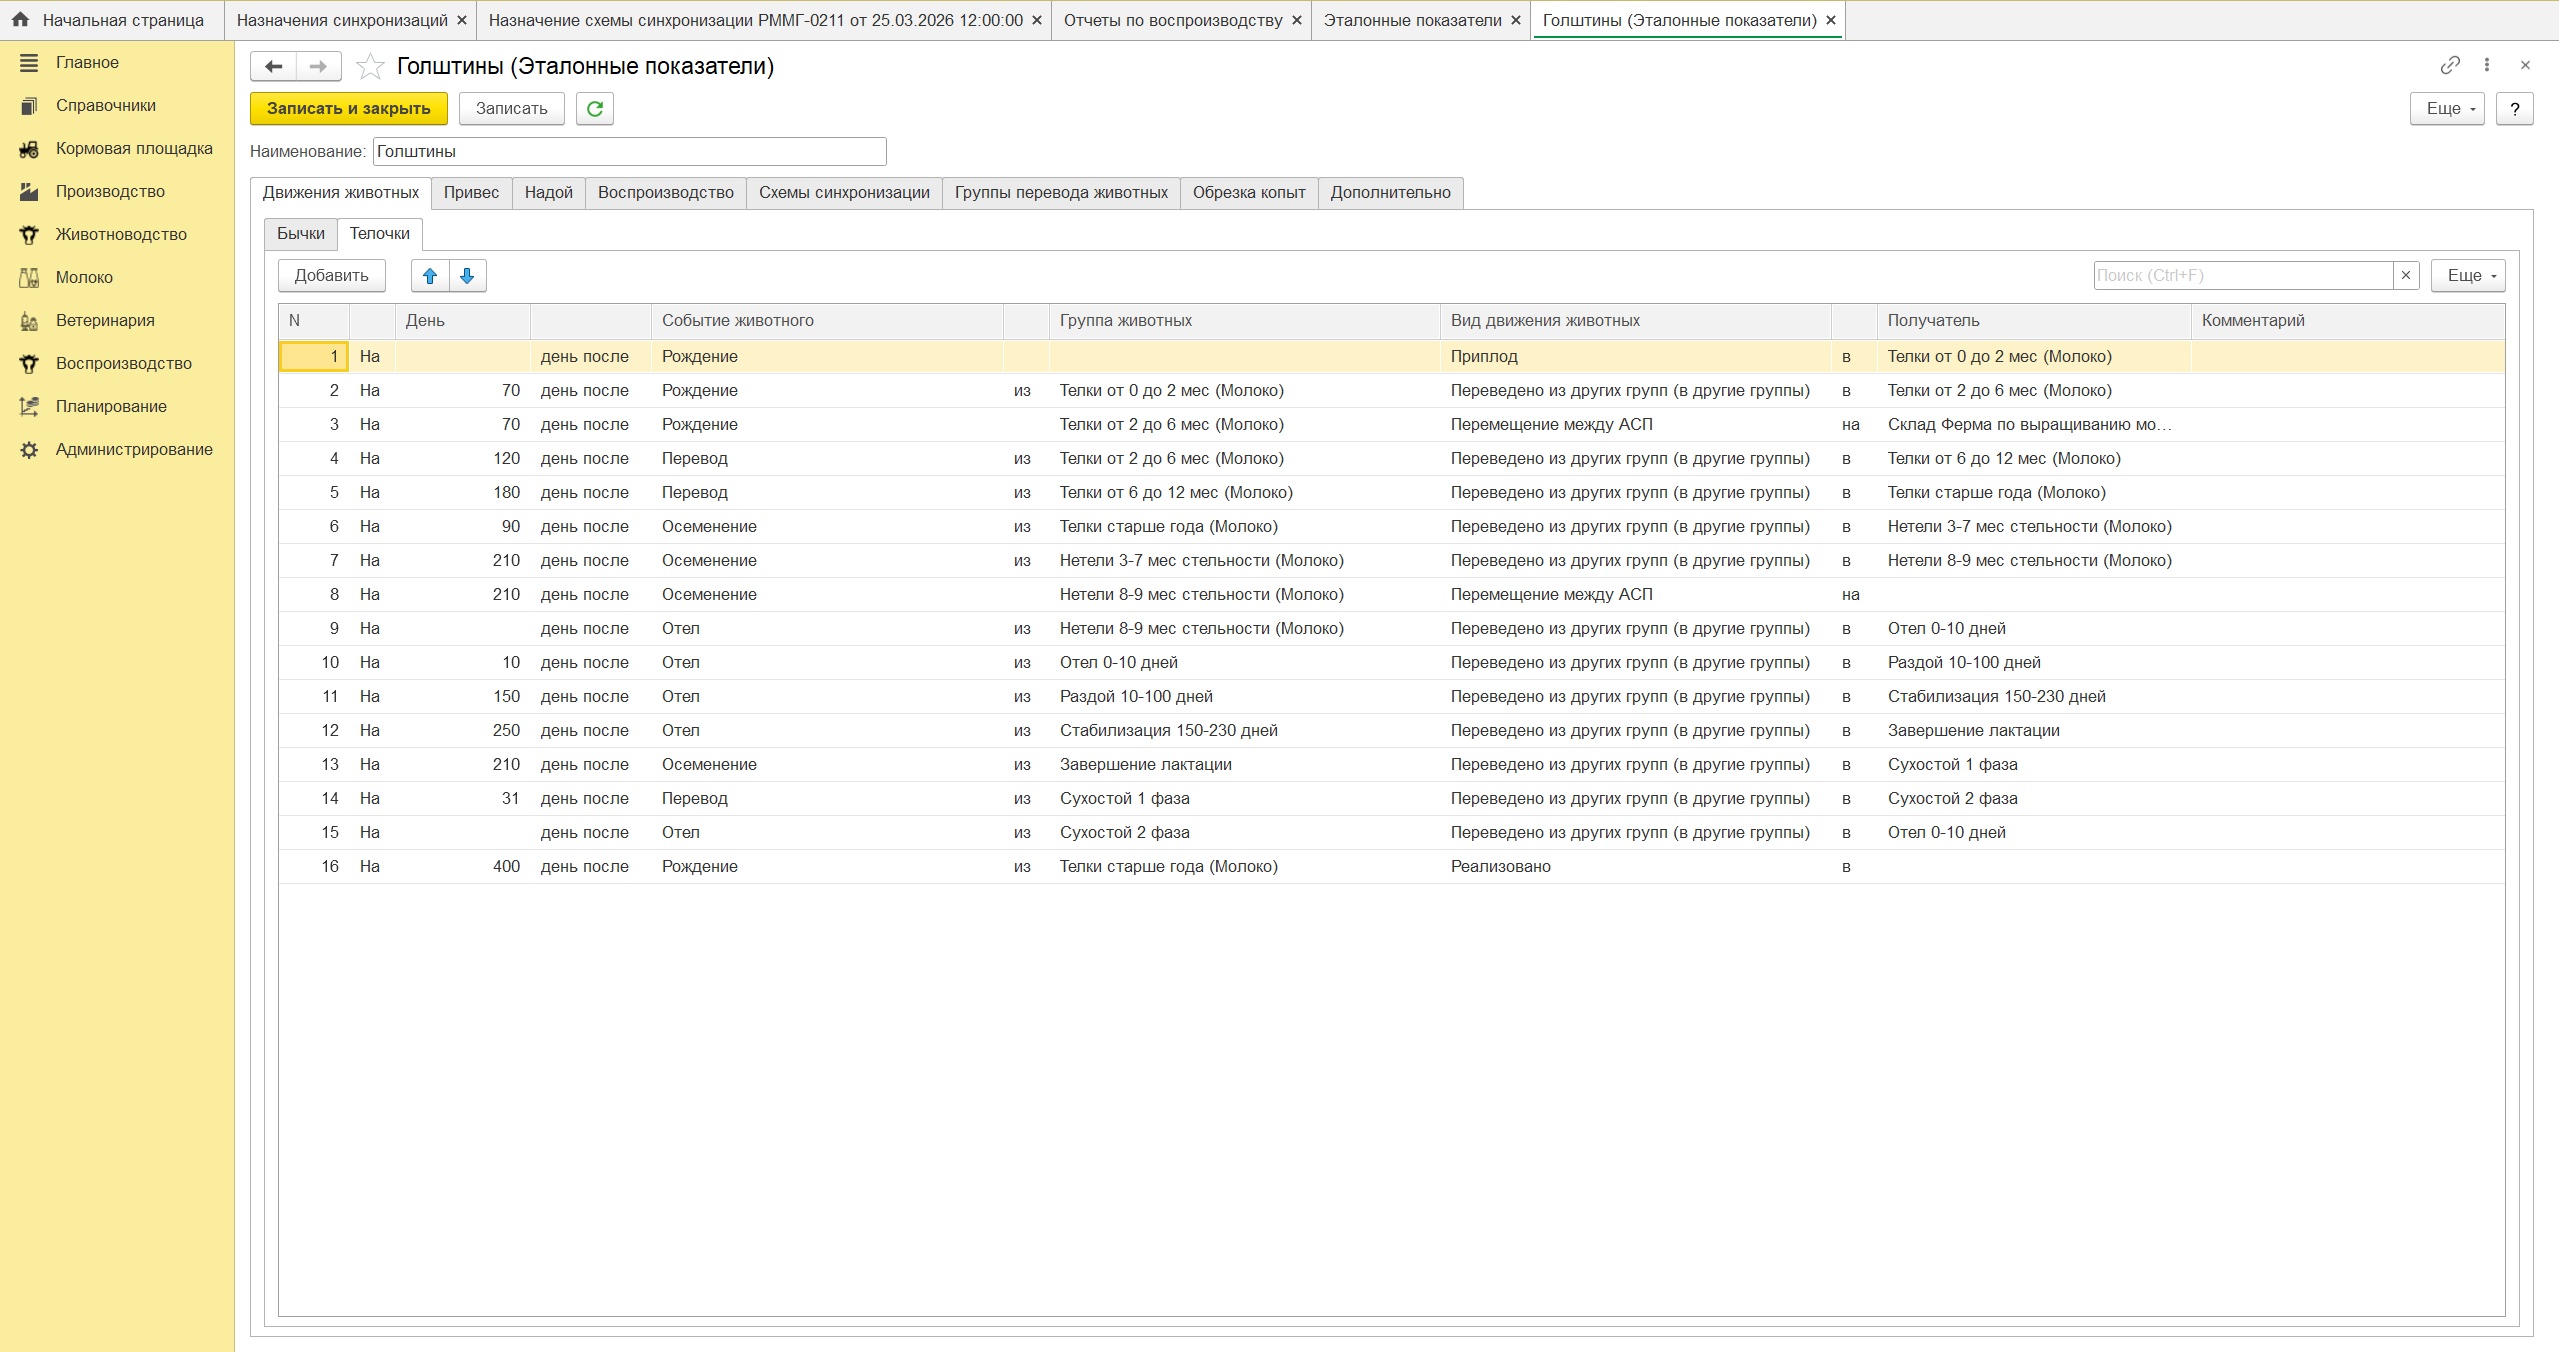Go to home page via house icon
The image size is (2559, 1352).
pos(20,20)
